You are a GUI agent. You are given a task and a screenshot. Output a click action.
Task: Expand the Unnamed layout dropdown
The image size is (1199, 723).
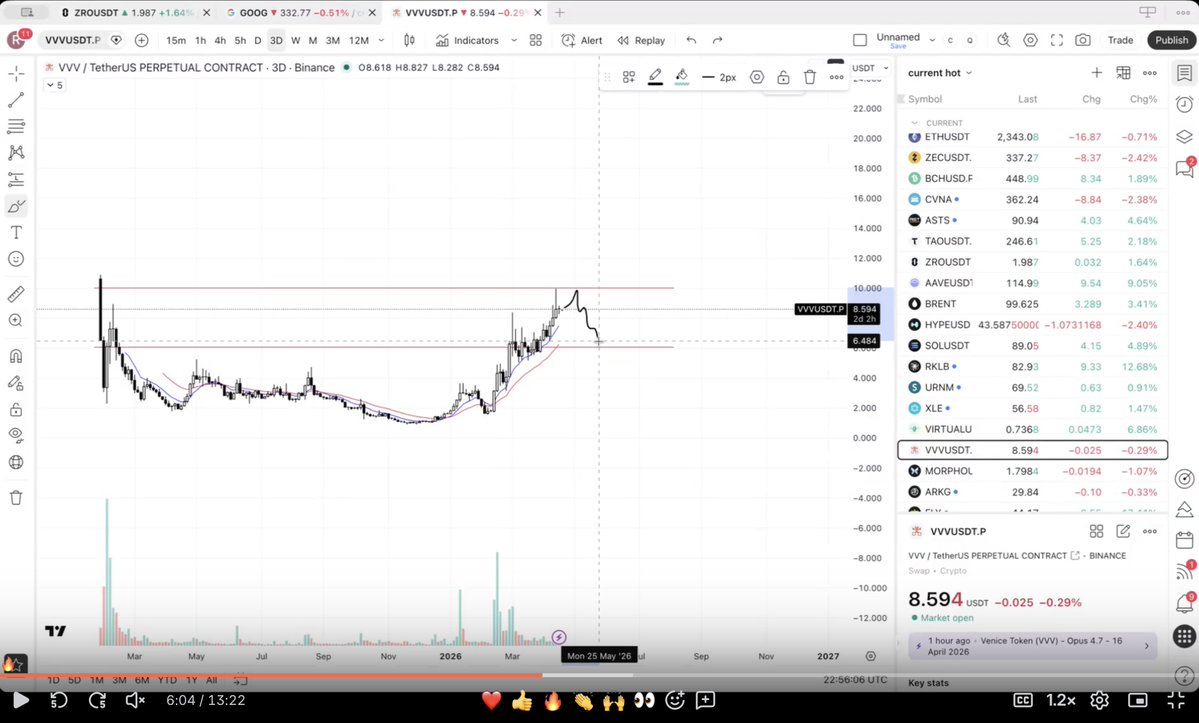tap(932, 40)
